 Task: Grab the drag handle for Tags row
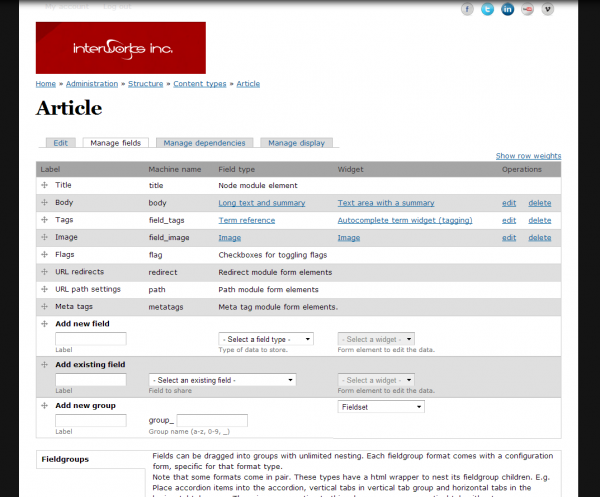[44, 220]
